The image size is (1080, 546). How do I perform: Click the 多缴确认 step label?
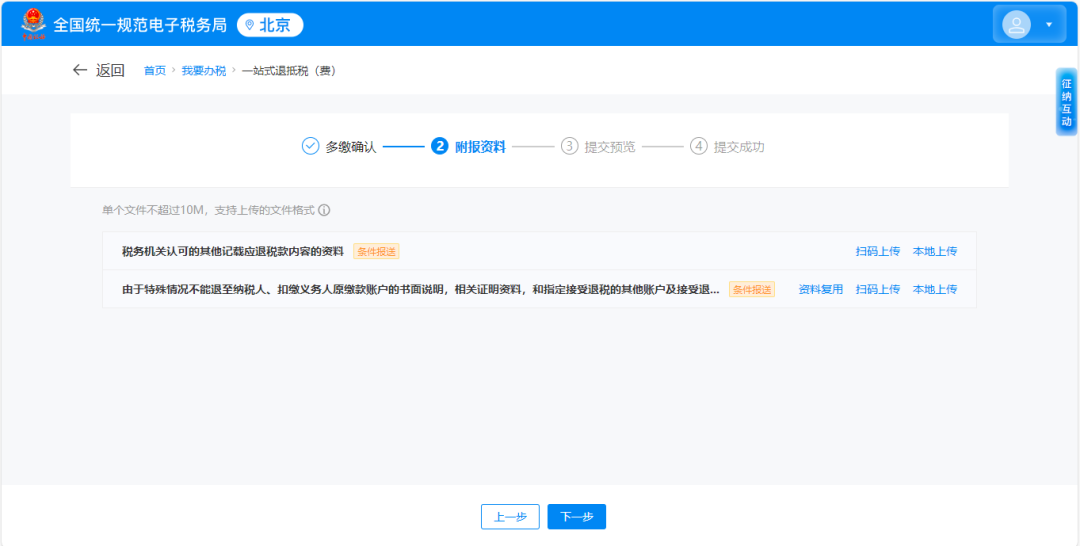[351, 147]
